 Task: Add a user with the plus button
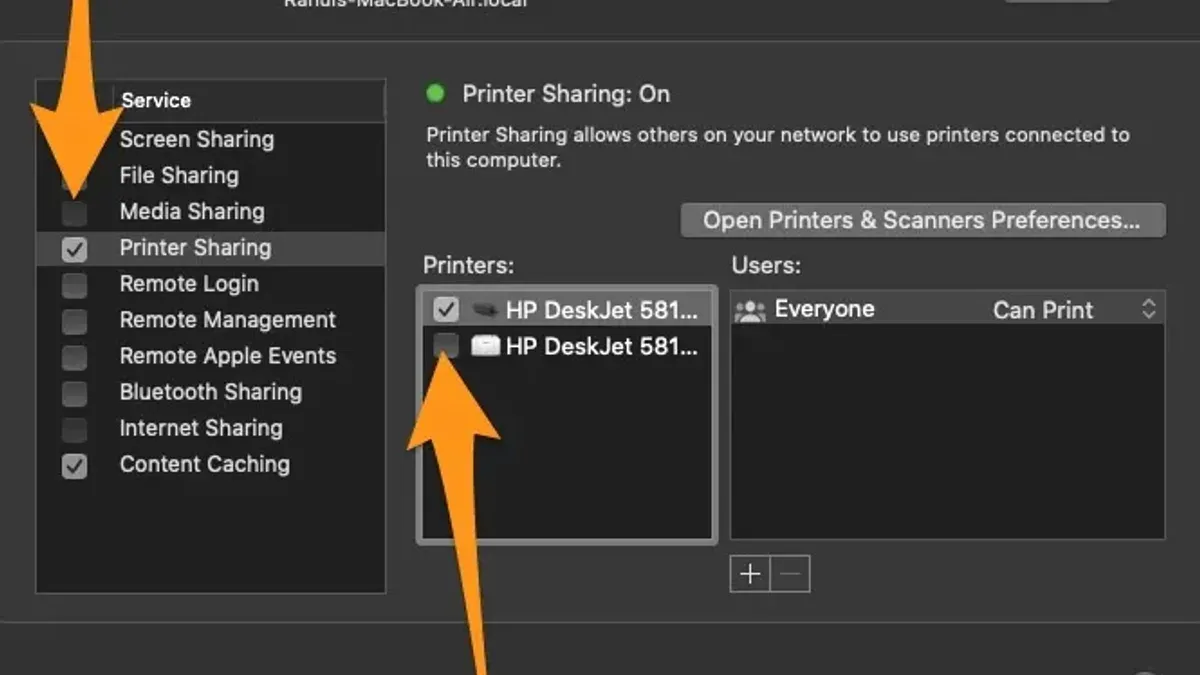(x=750, y=574)
